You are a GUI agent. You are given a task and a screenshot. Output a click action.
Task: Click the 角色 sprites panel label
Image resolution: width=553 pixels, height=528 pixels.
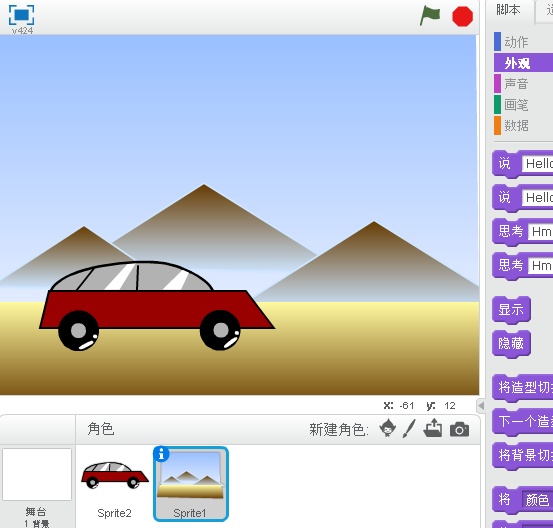(x=101, y=429)
